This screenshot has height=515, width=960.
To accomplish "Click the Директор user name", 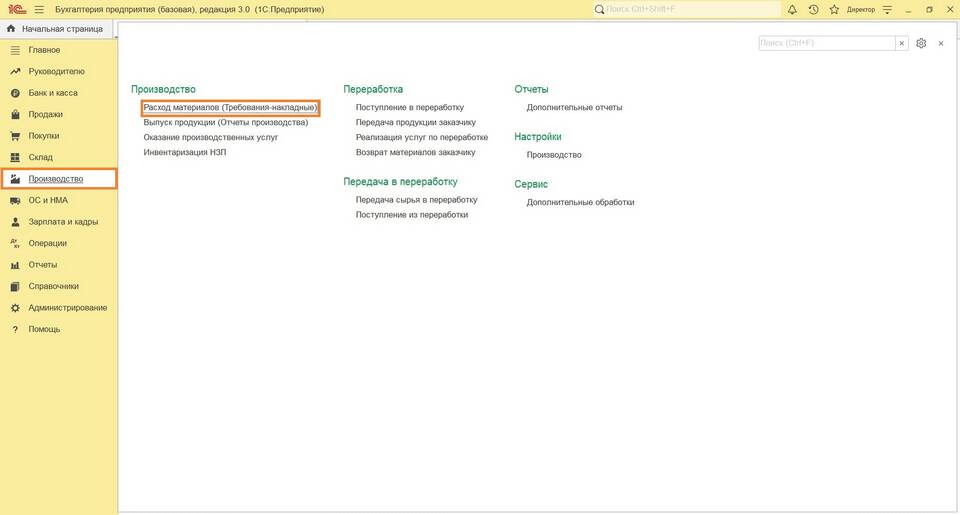I will pos(860,10).
